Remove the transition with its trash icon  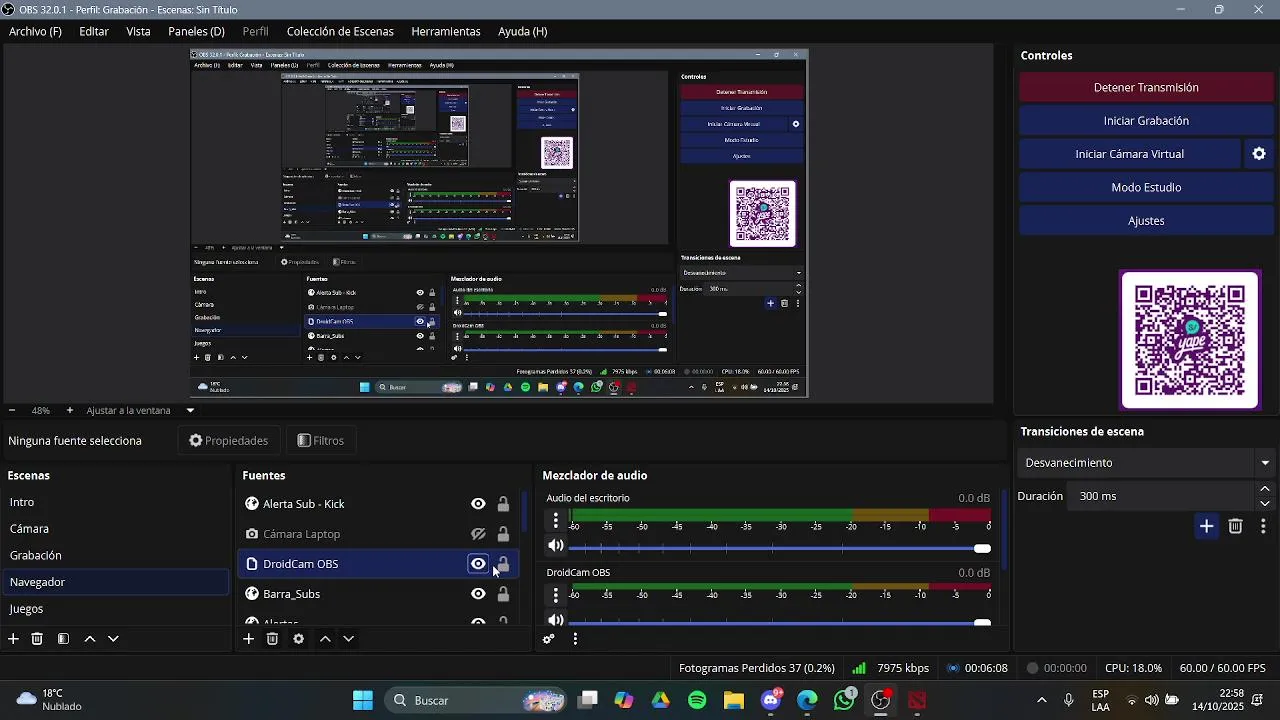pyautogui.click(x=1236, y=526)
